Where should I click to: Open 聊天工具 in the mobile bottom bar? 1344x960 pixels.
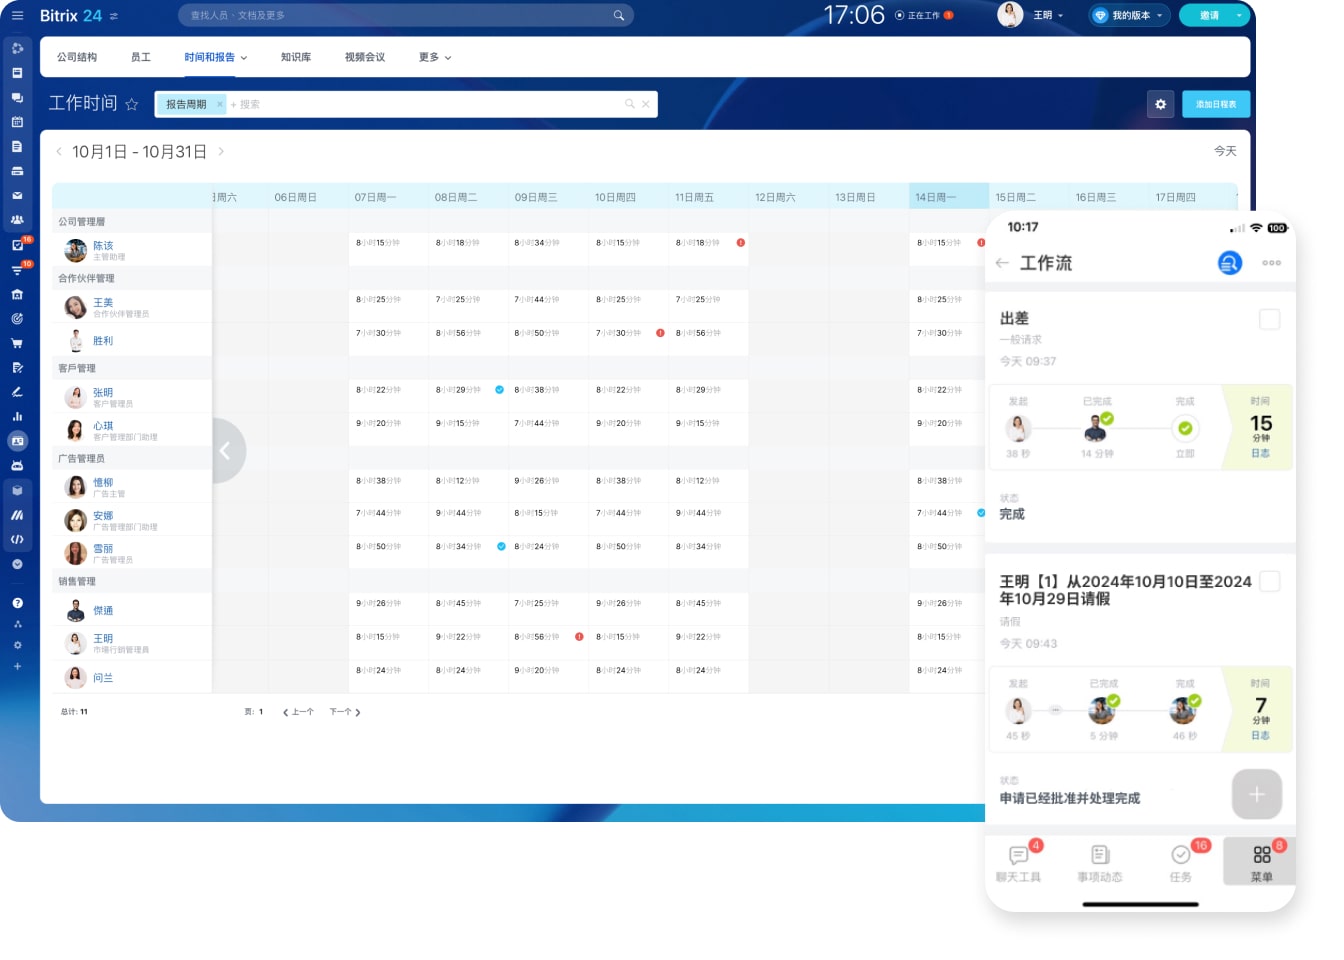pos(1019,860)
